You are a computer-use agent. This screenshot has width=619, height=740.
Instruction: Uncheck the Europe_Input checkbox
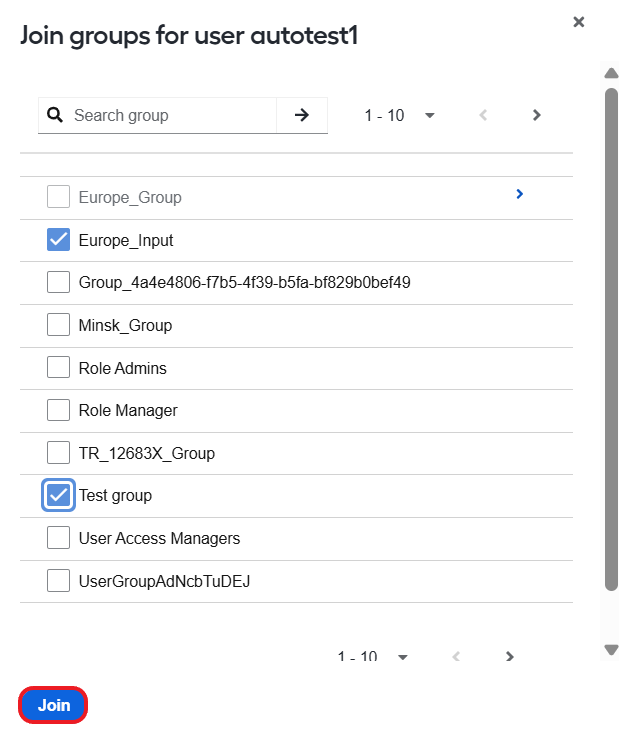tap(59, 239)
